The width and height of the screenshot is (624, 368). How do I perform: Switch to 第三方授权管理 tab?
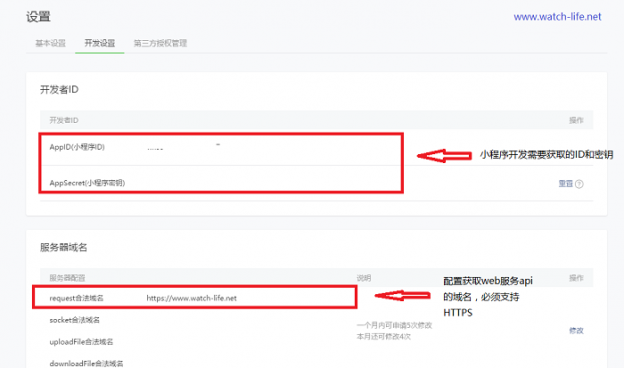(160, 43)
